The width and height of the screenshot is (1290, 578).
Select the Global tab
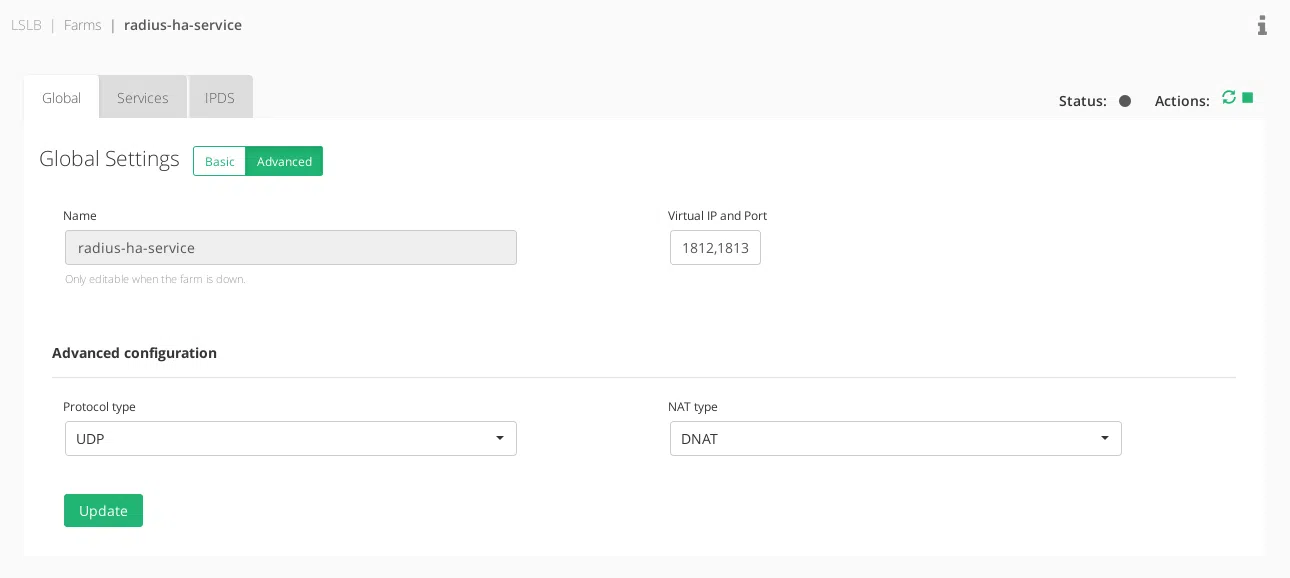[61, 98]
